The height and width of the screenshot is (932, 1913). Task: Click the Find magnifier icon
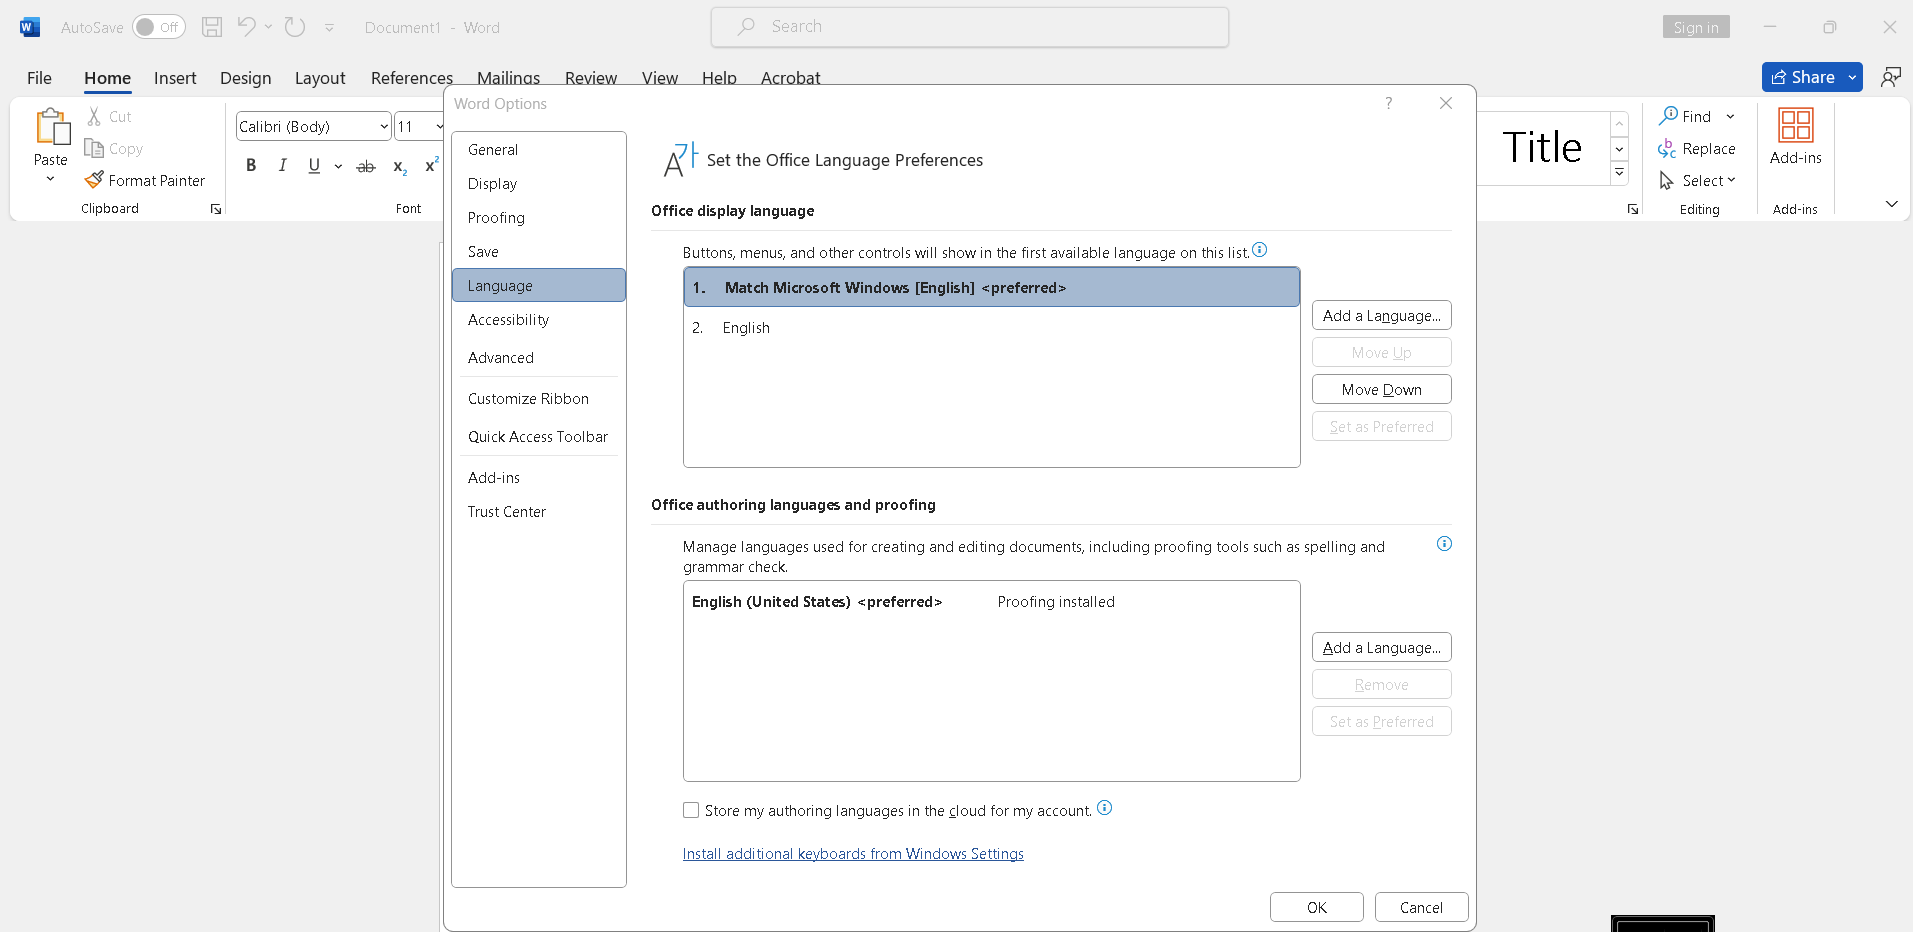click(1668, 116)
